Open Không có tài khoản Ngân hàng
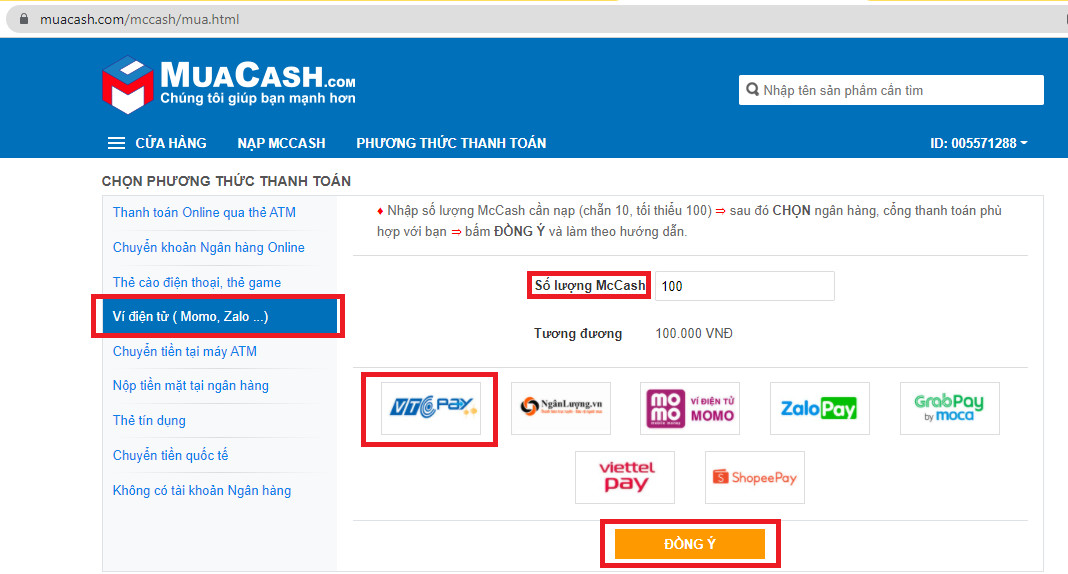Image resolution: width=1068 pixels, height=574 pixels. coord(202,490)
